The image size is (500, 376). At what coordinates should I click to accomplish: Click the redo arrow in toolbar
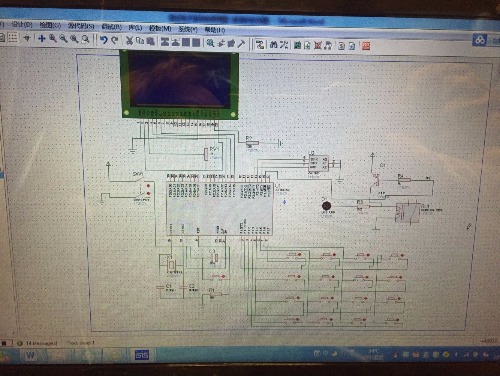click(x=115, y=40)
